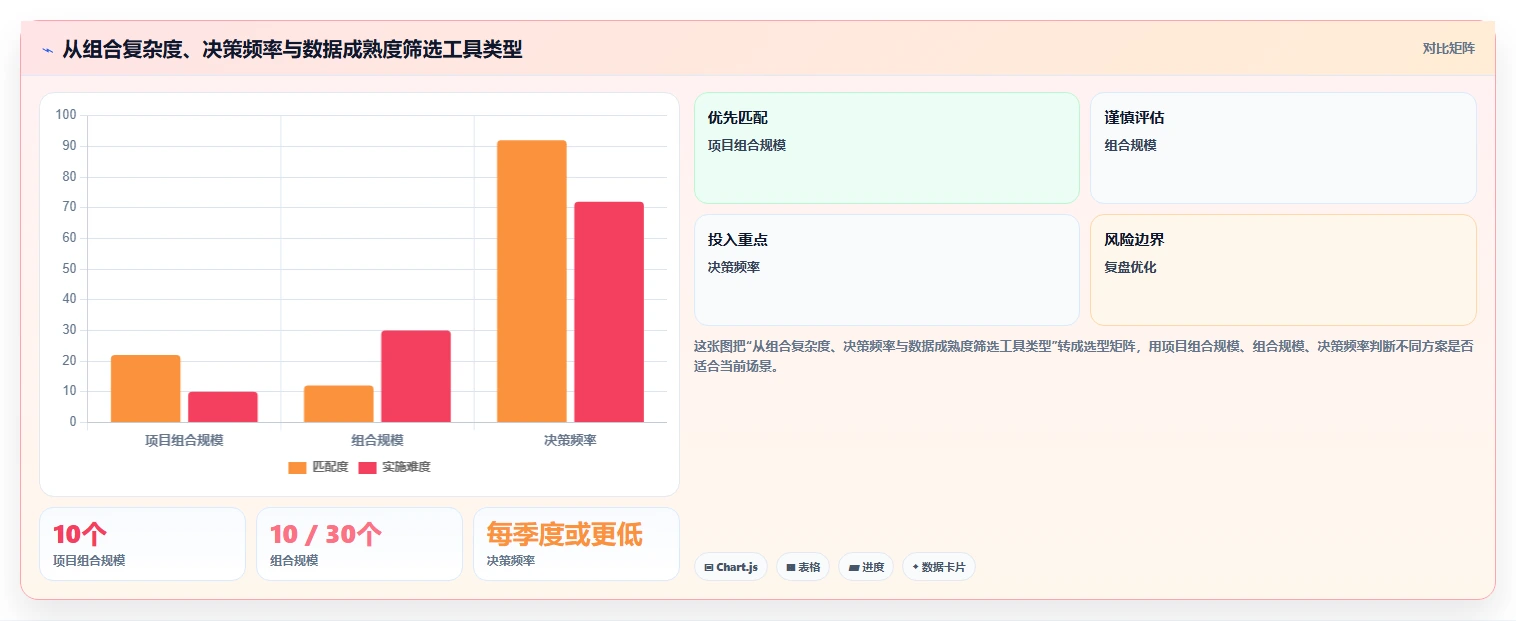
Task: Click the 对比矩阵 label in the header
Action: point(1448,48)
